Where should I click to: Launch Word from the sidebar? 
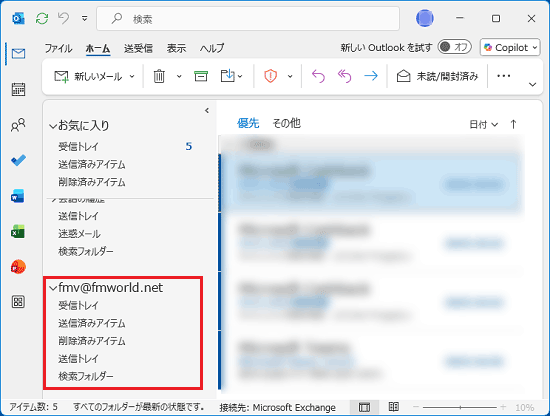coord(18,196)
